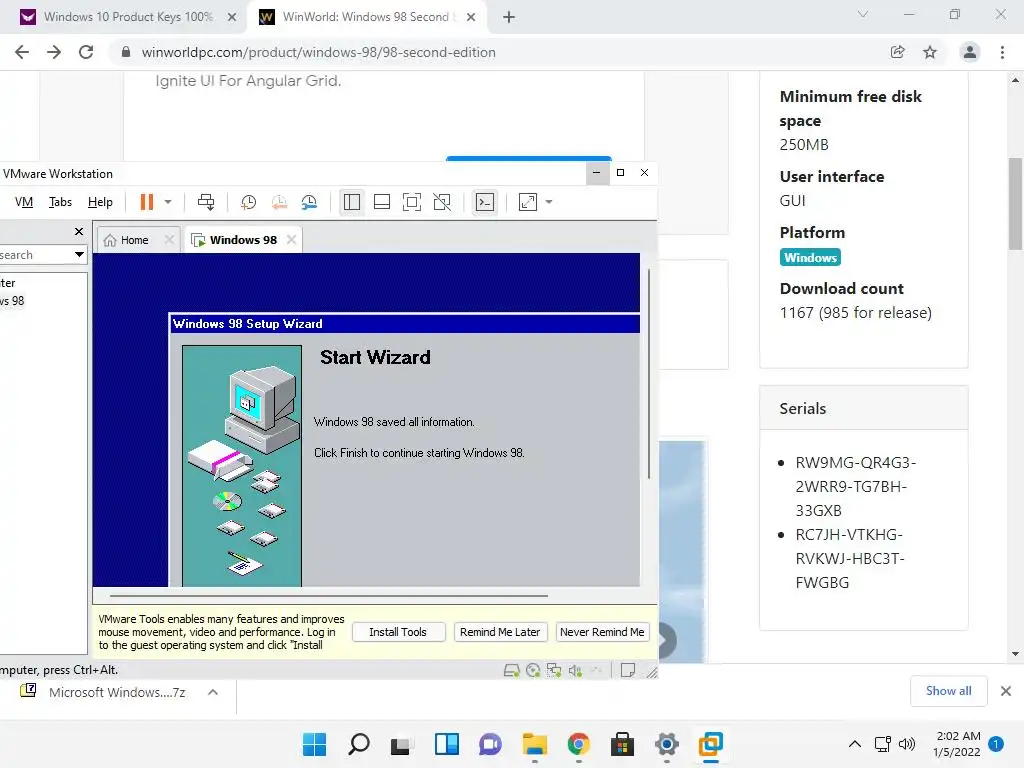The height and width of the screenshot is (768, 1024).
Task: Send Ctrl+Alt+Del to the virtual machine
Action: coord(206,202)
